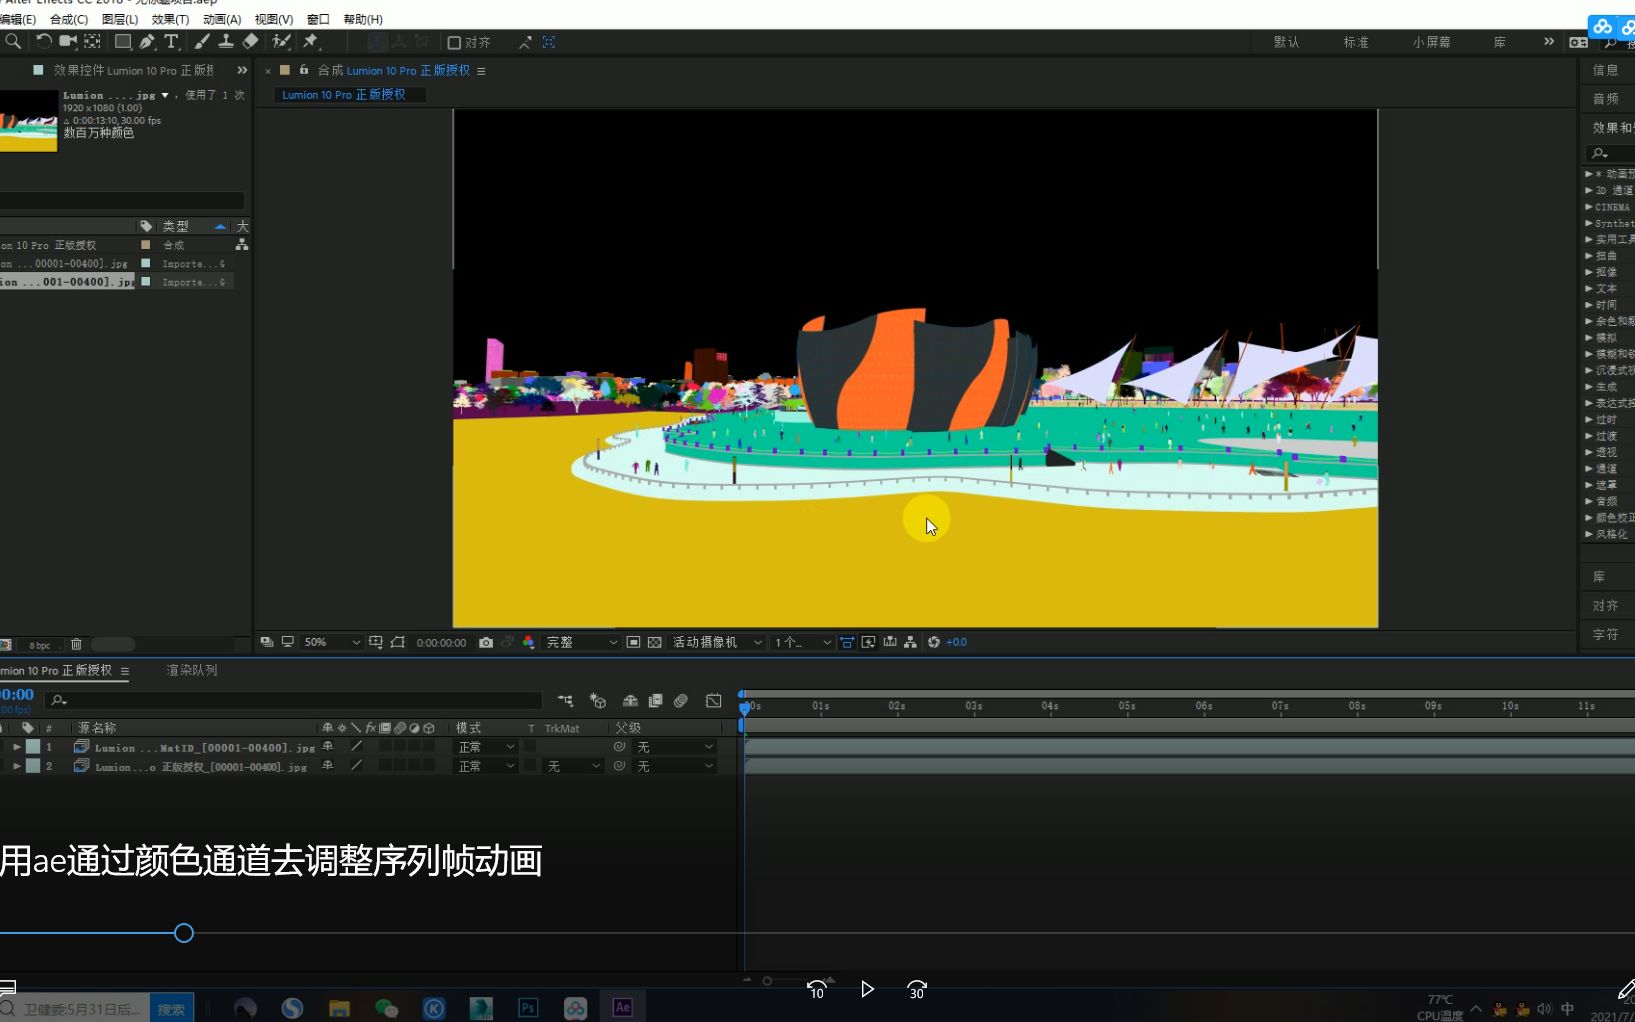Open the 50% magnification dropdown
This screenshot has width=1635, height=1022.
[332, 643]
